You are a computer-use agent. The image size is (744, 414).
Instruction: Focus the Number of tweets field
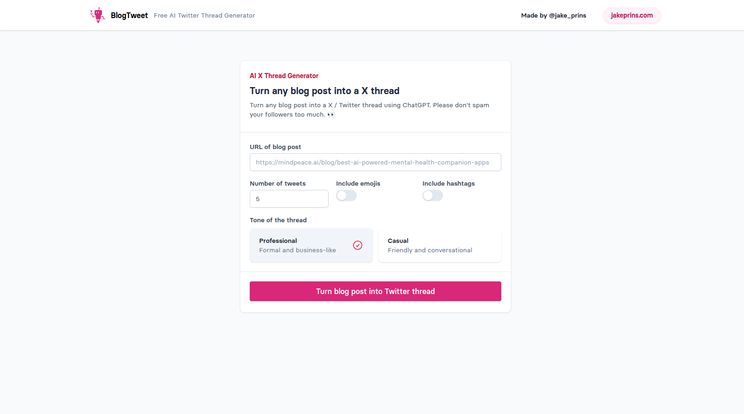[289, 199]
